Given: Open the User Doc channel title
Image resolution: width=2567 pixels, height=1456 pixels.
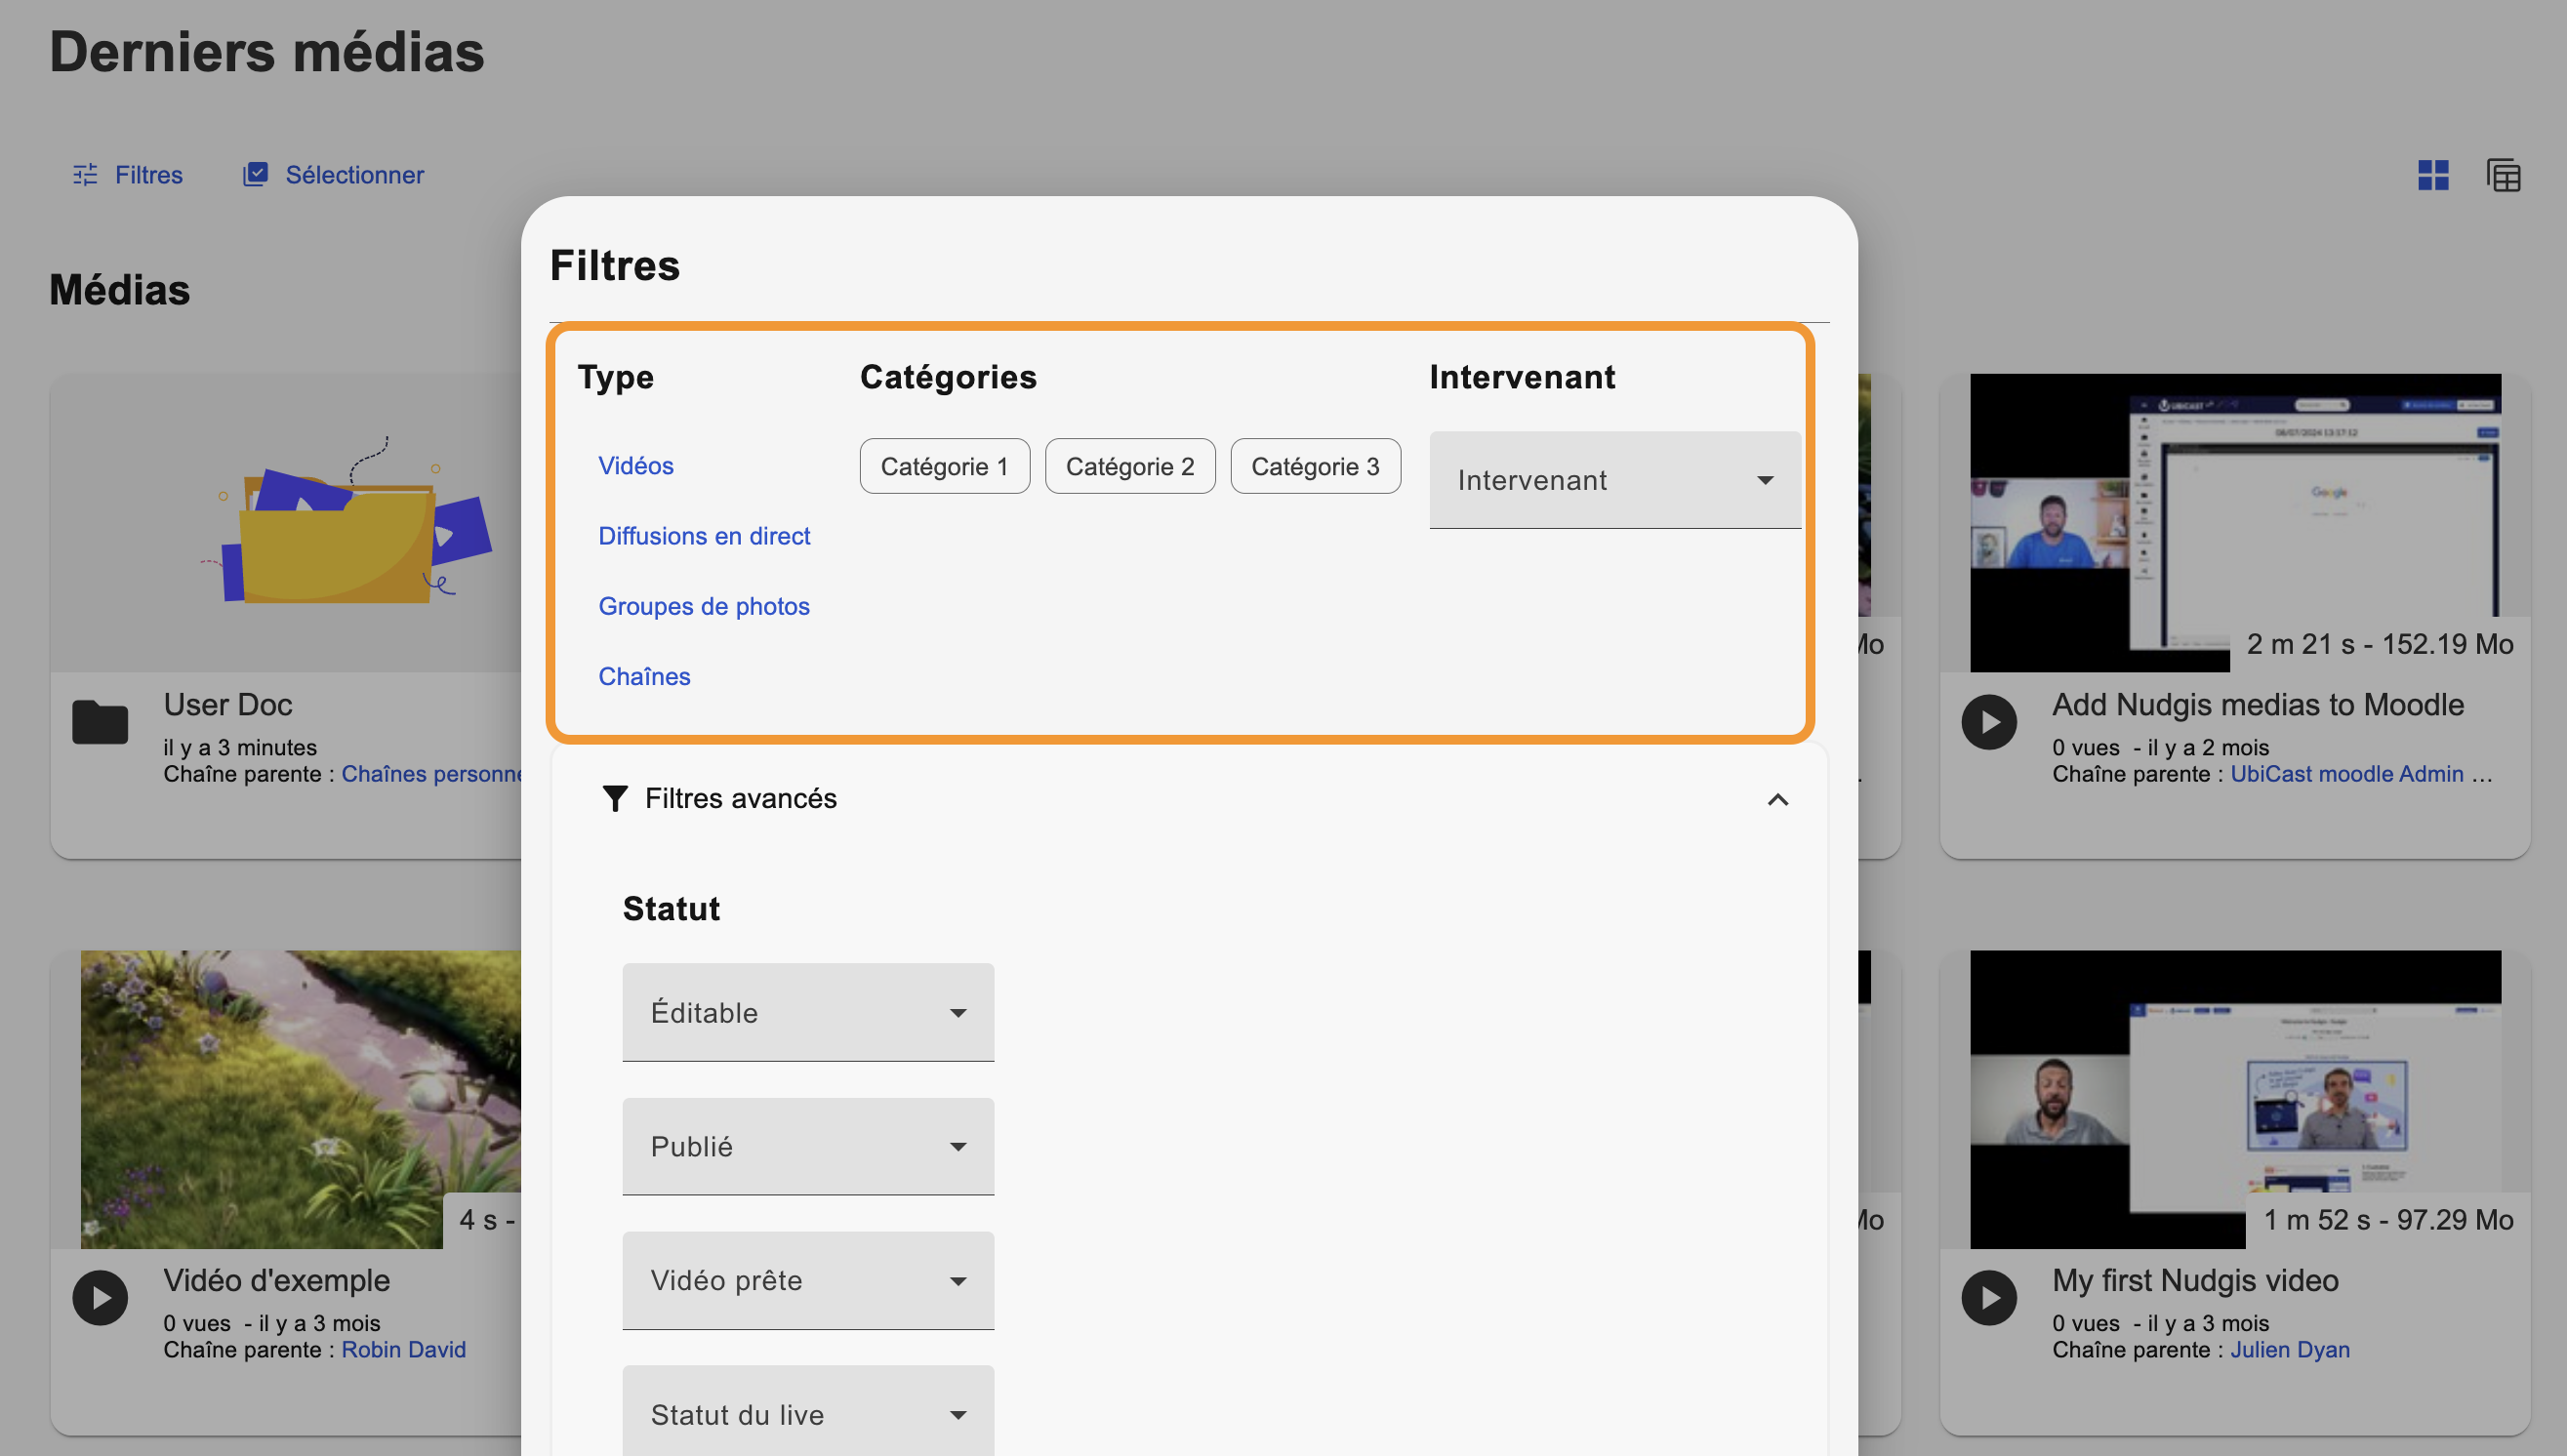Looking at the screenshot, I should tap(228, 705).
